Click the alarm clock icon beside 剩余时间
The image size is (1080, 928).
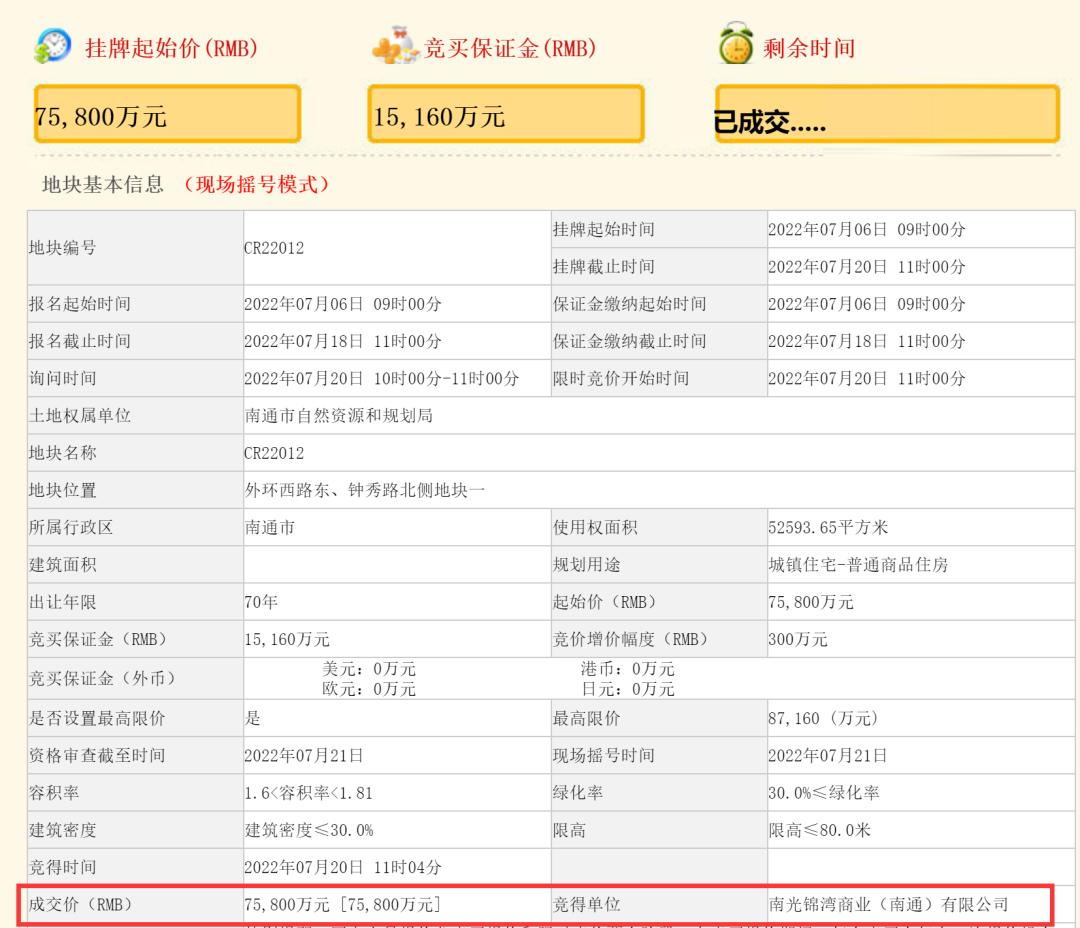tap(735, 44)
